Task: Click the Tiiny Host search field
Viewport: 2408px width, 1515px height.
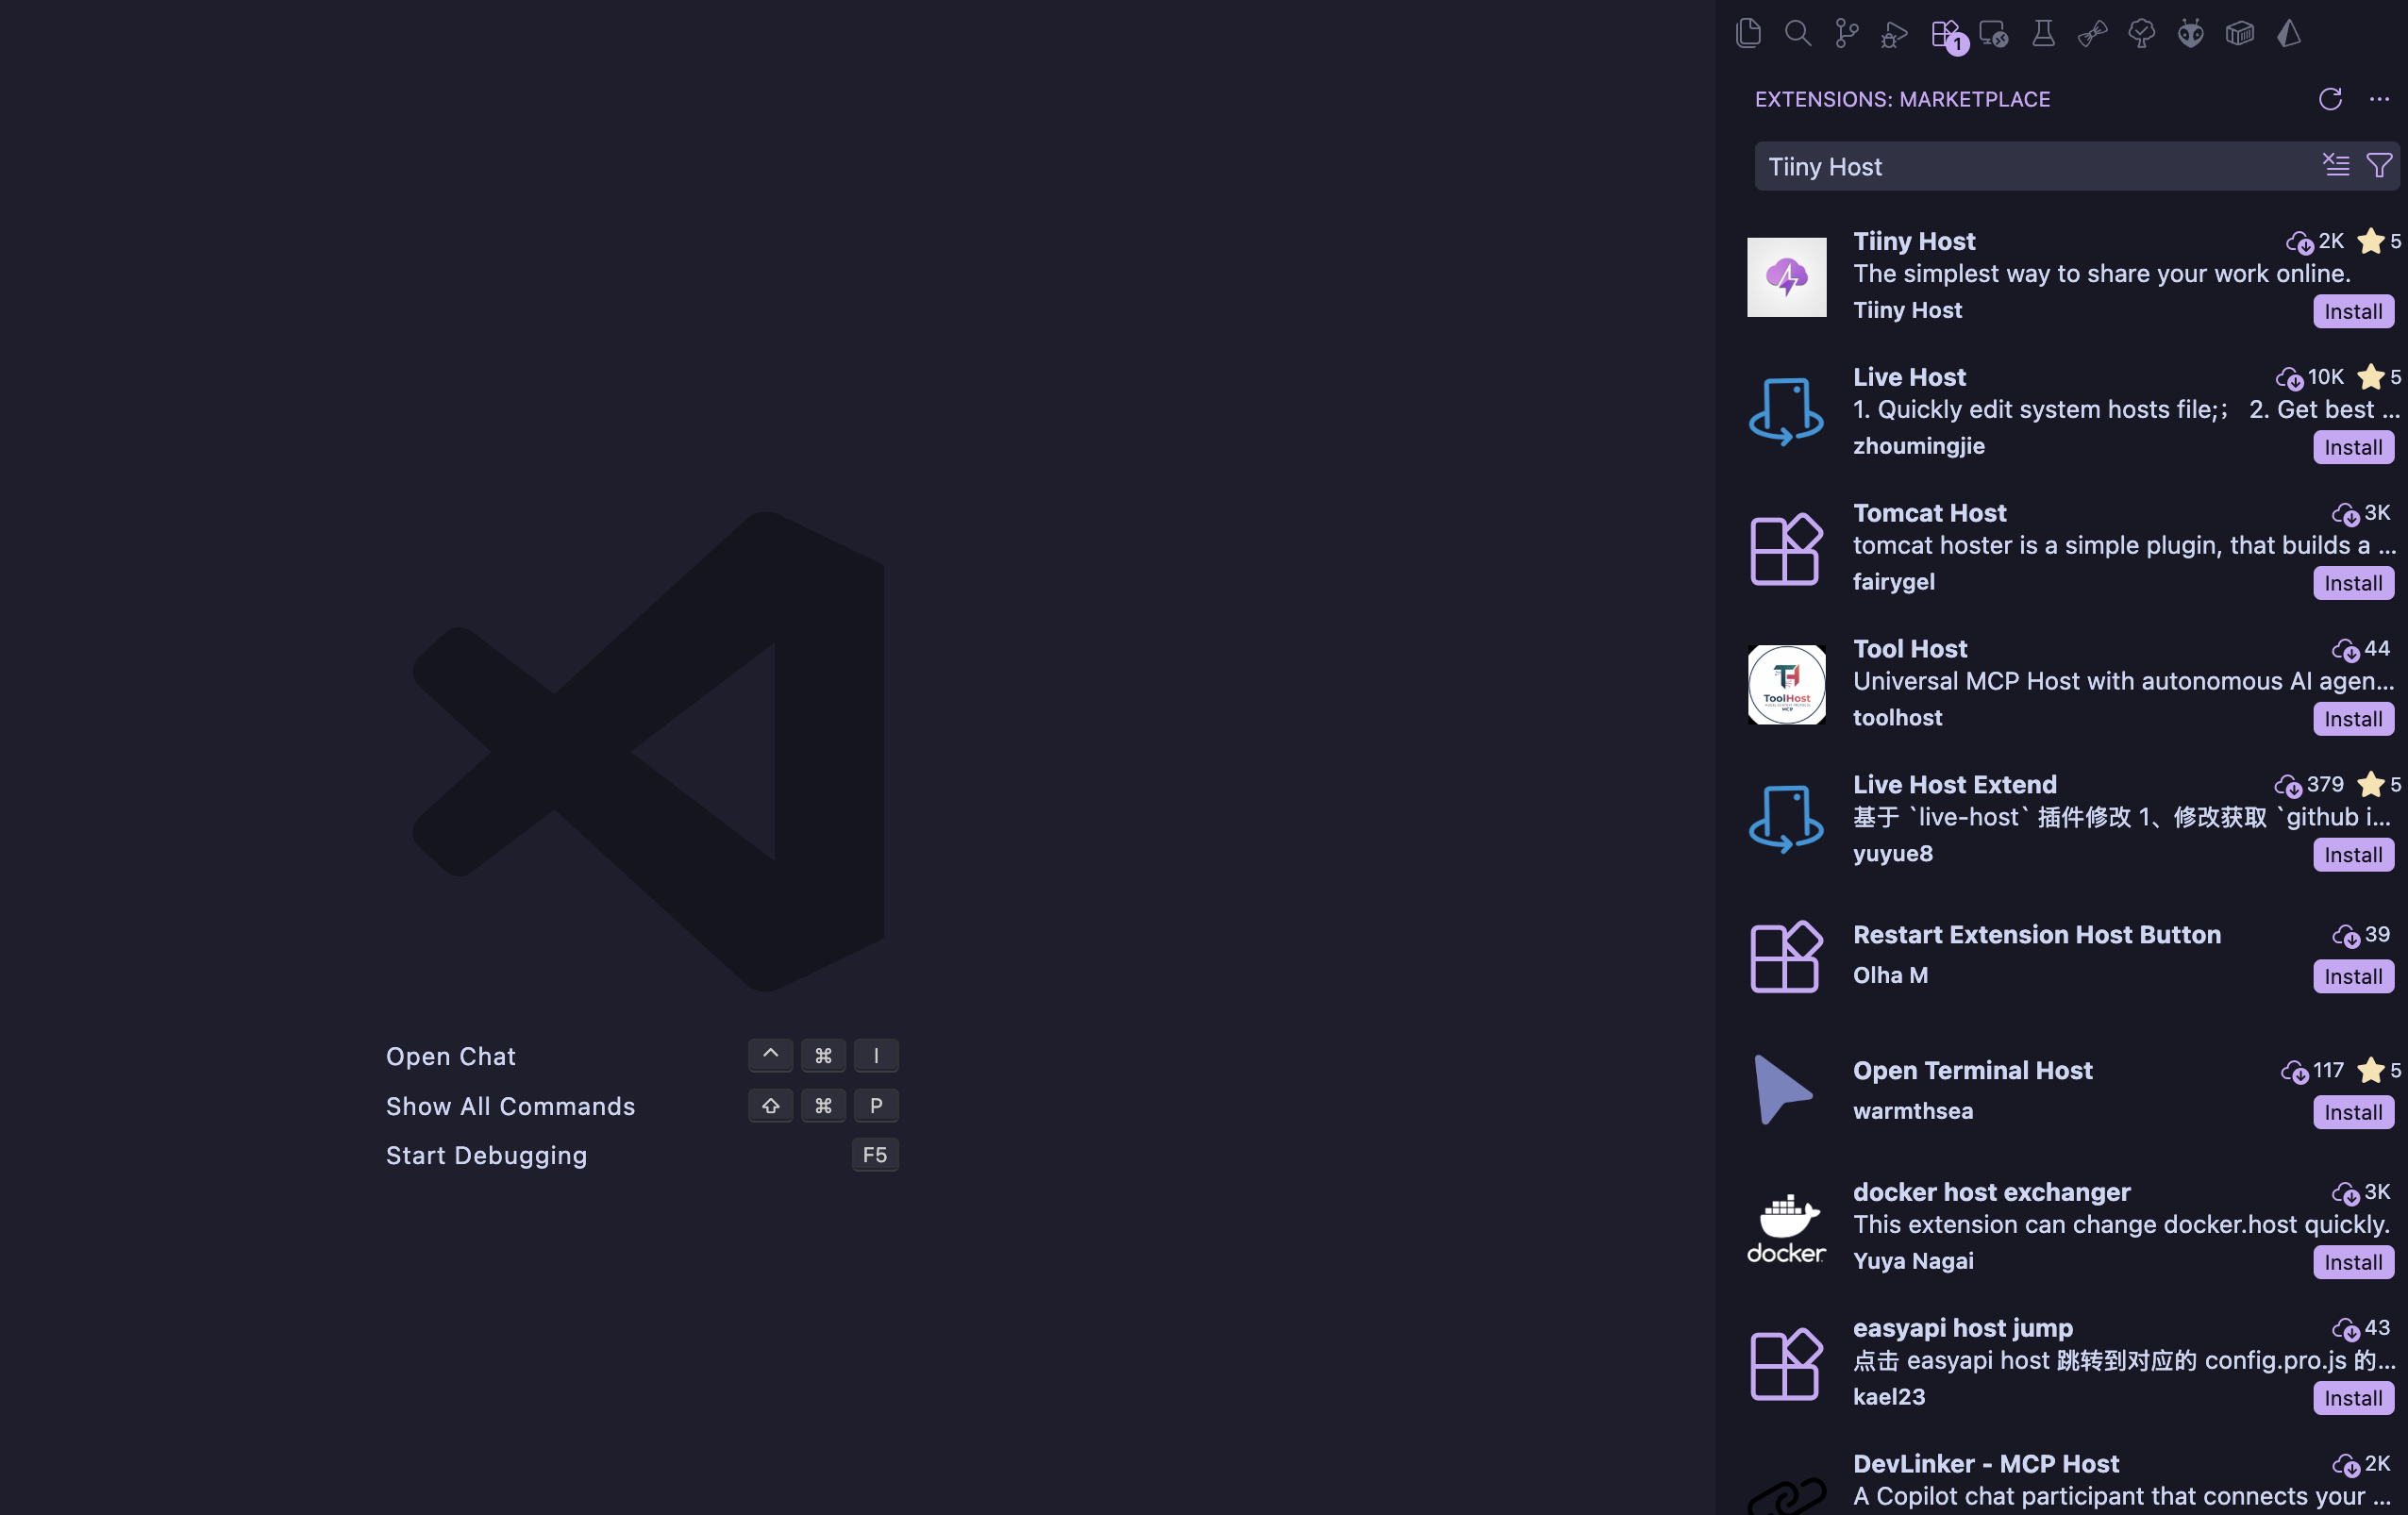Action: click(2030, 166)
